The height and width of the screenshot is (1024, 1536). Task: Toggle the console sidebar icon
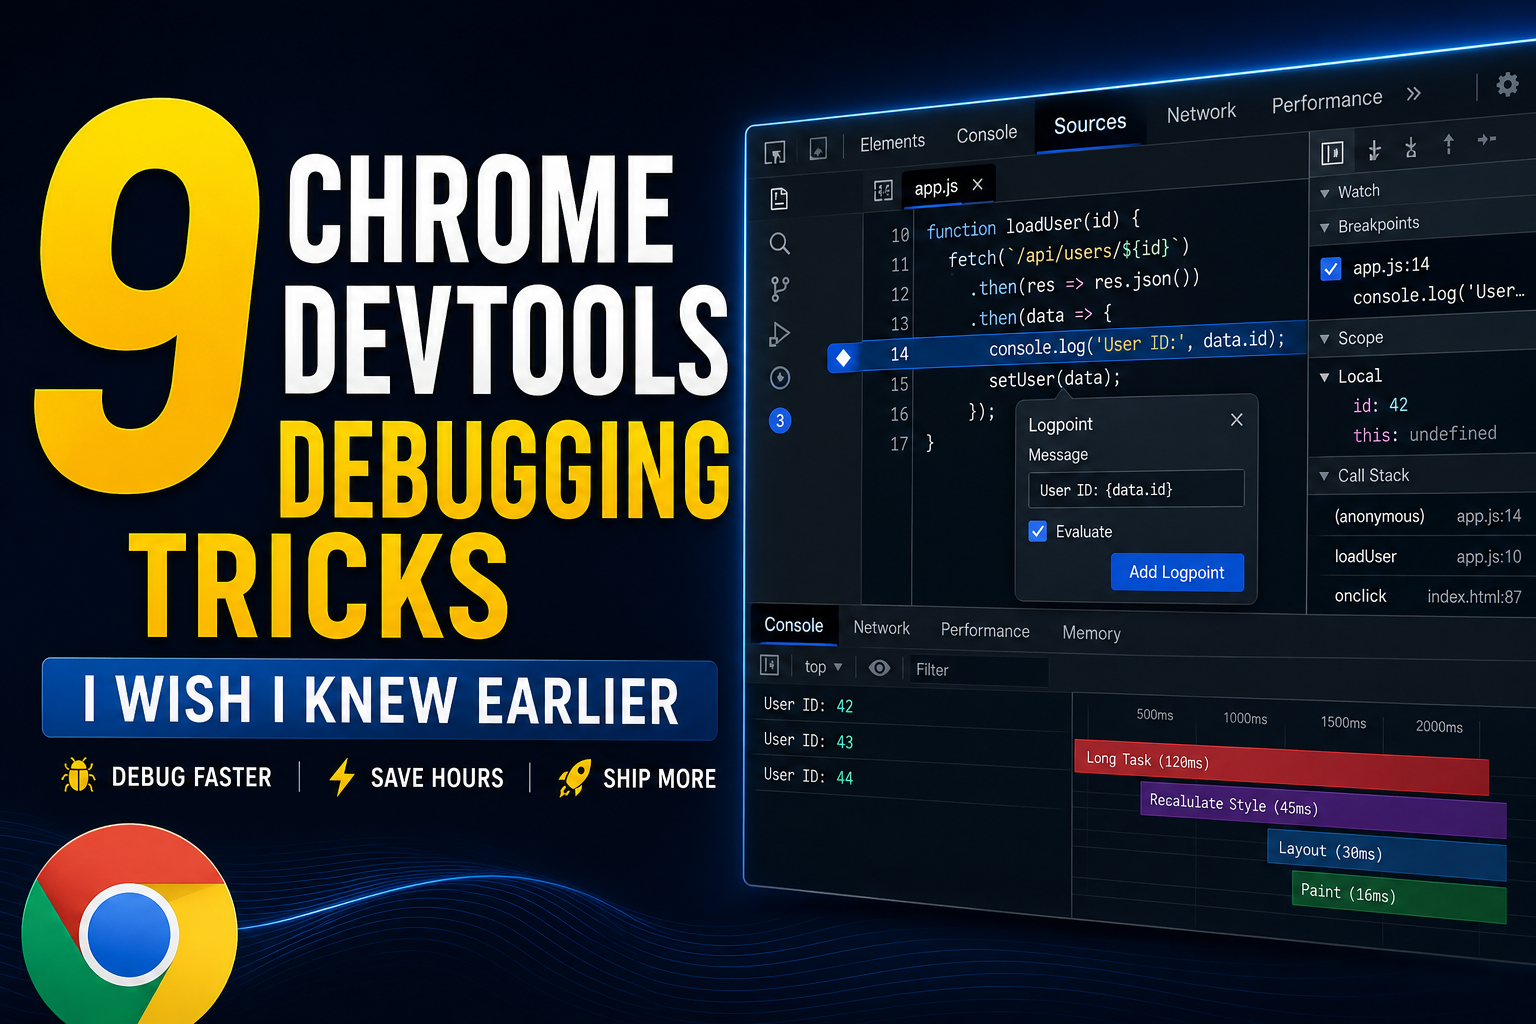tap(769, 665)
